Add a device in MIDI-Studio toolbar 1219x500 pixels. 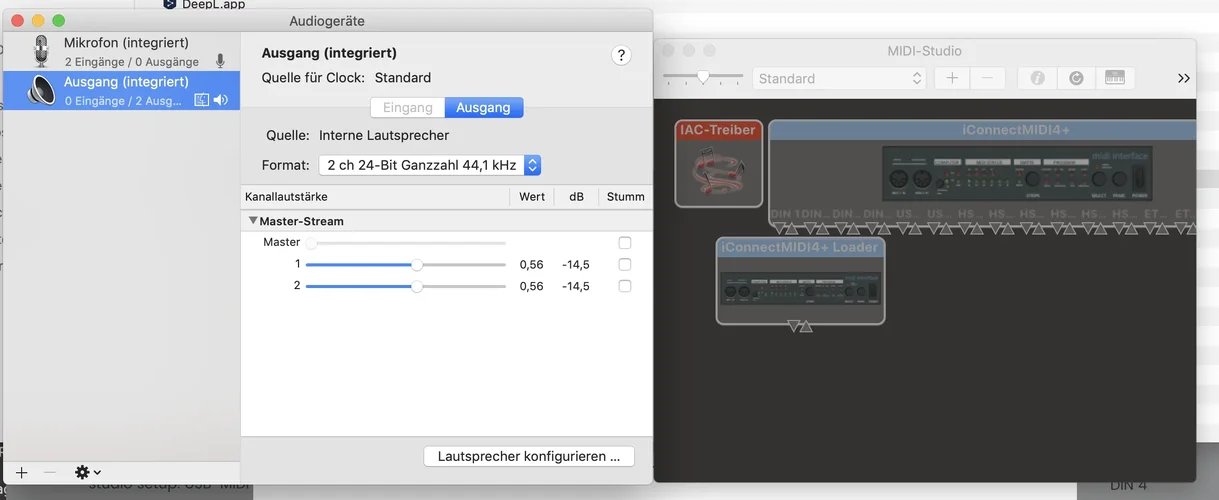coord(952,78)
